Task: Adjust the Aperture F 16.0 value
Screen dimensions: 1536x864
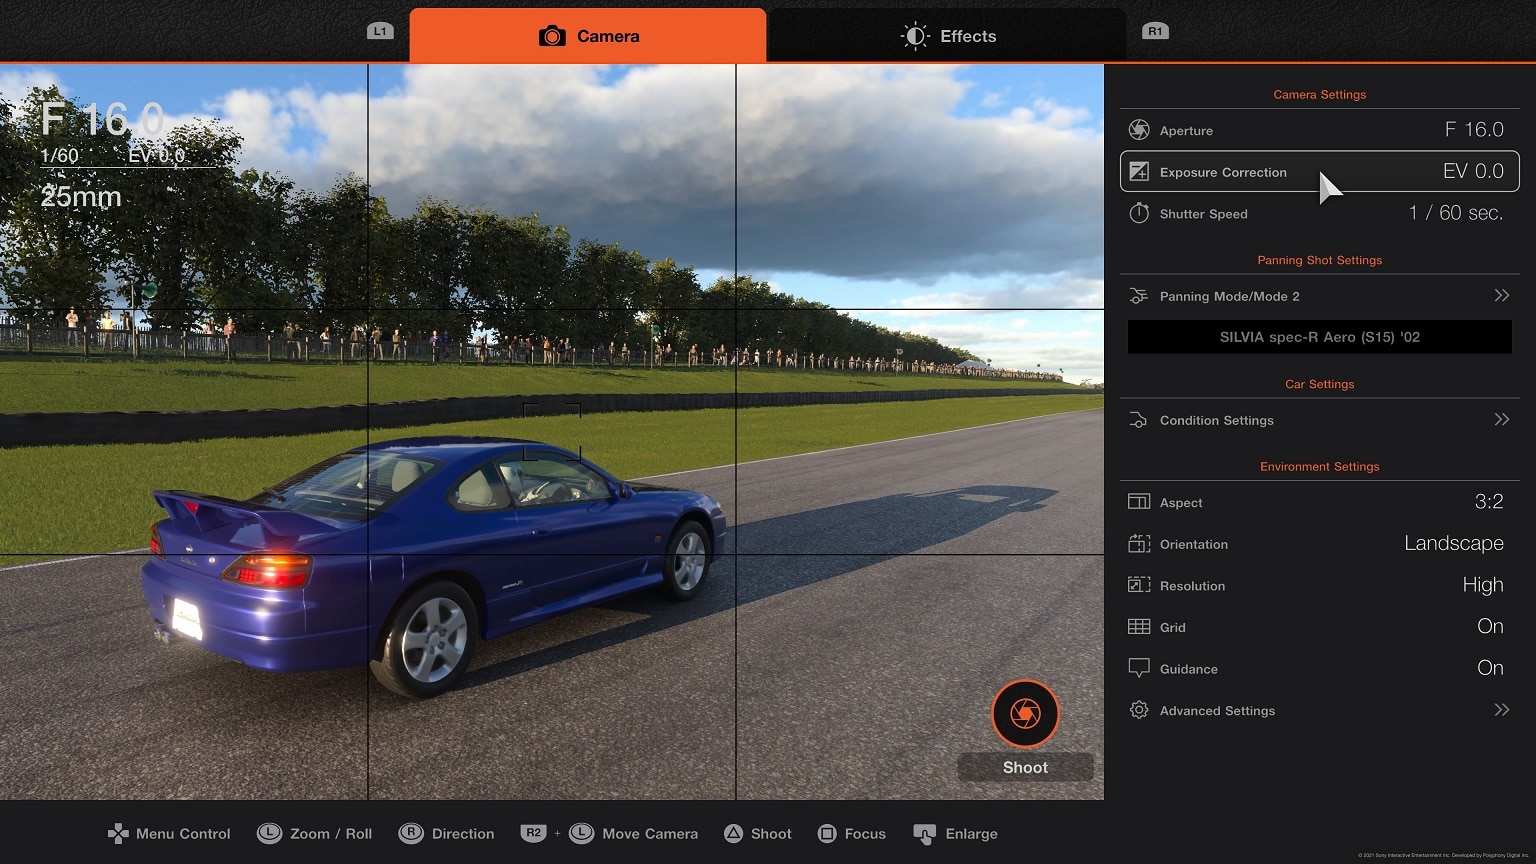Action: [x=1474, y=129]
